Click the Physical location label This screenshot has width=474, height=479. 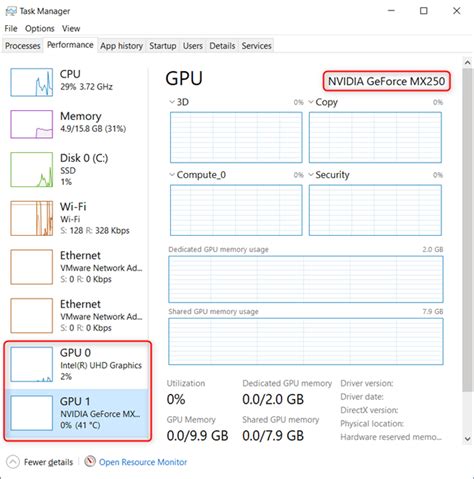pos(372,424)
